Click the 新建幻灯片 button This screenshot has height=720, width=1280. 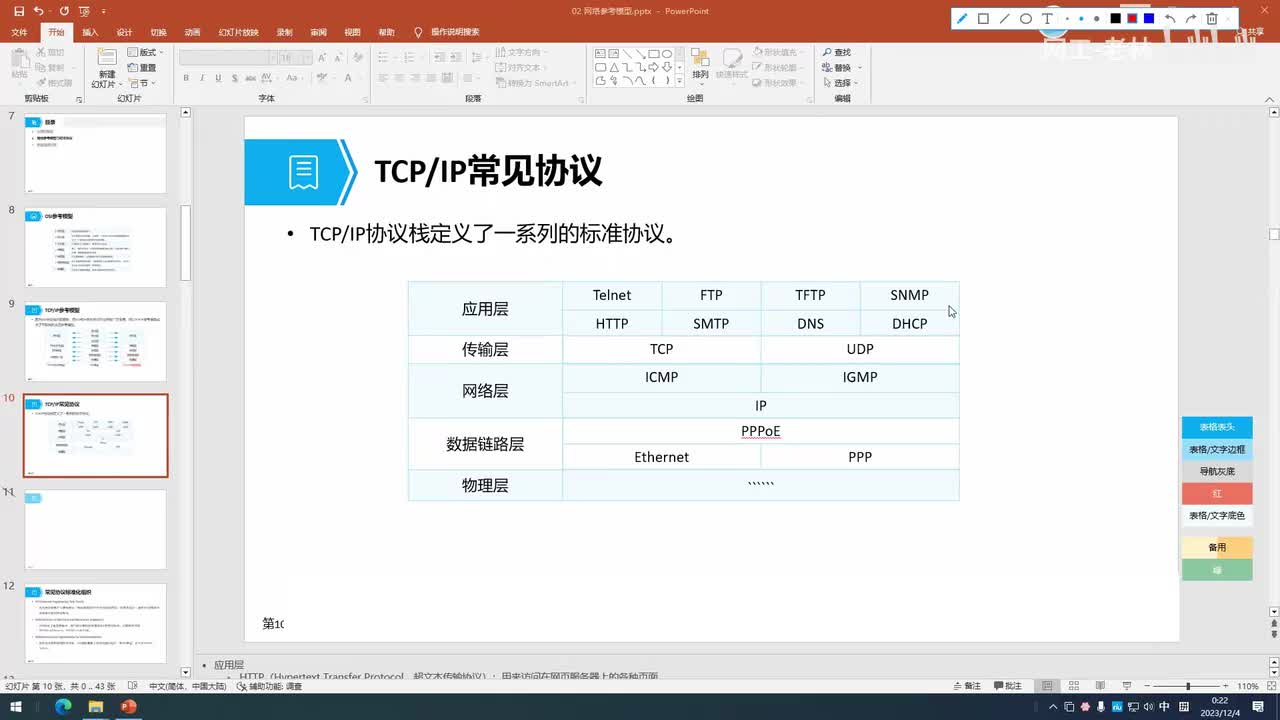coord(106,68)
